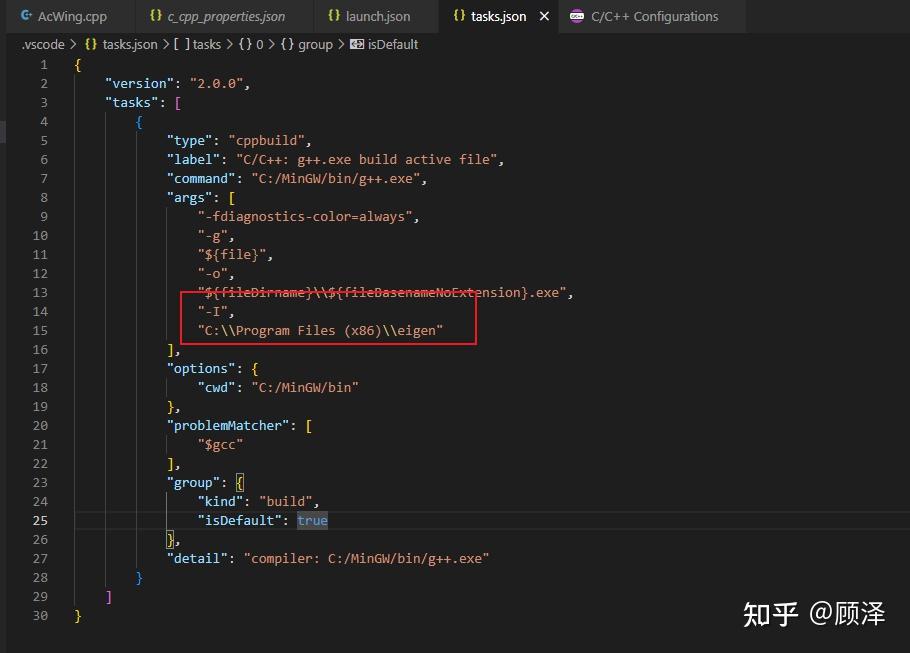Image resolution: width=910 pixels, height=653 pixels.
Task: Open the launch.json tab
Action: tap(369, 16)
